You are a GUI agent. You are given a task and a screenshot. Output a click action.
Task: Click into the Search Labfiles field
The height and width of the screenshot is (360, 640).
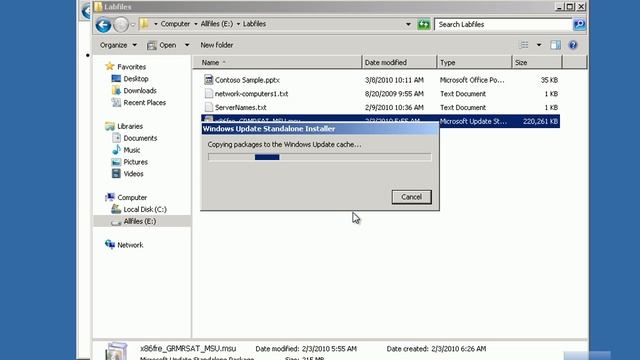(x=503, y=24)
